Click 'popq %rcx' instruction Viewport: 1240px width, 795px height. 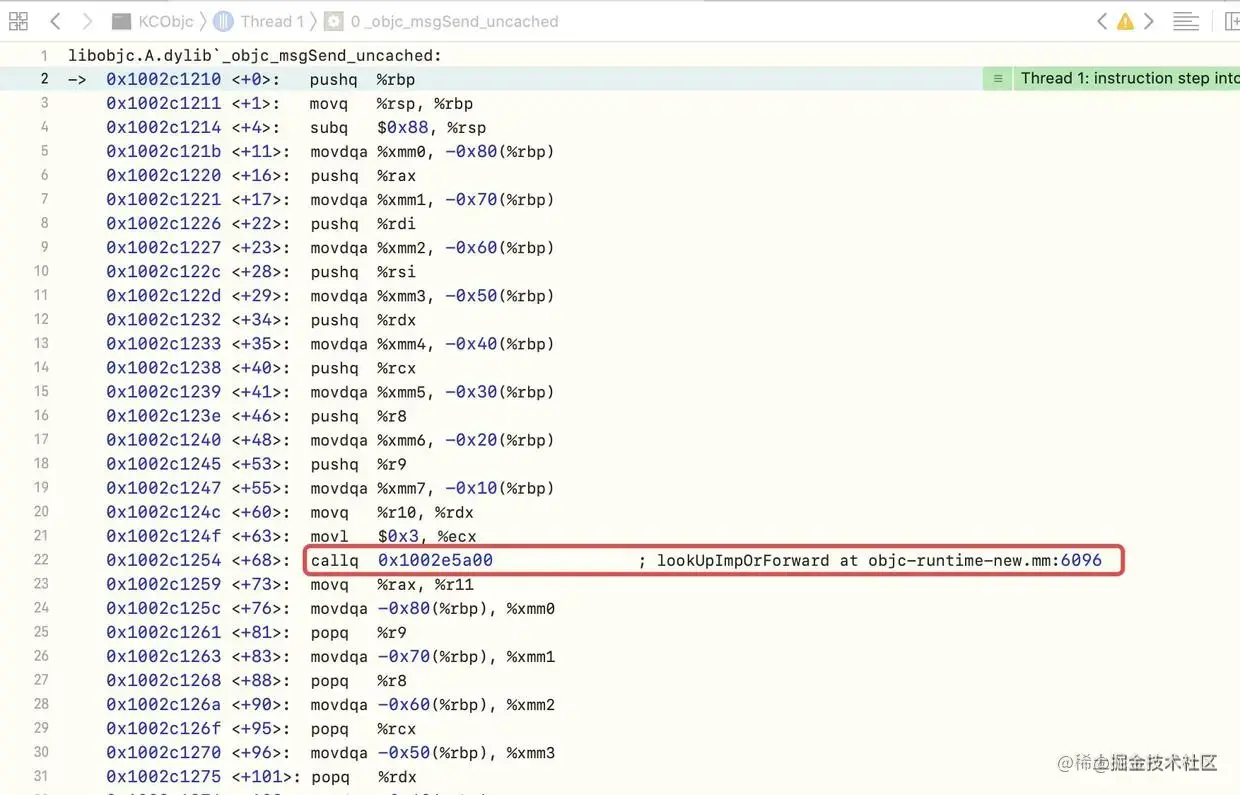362,729
